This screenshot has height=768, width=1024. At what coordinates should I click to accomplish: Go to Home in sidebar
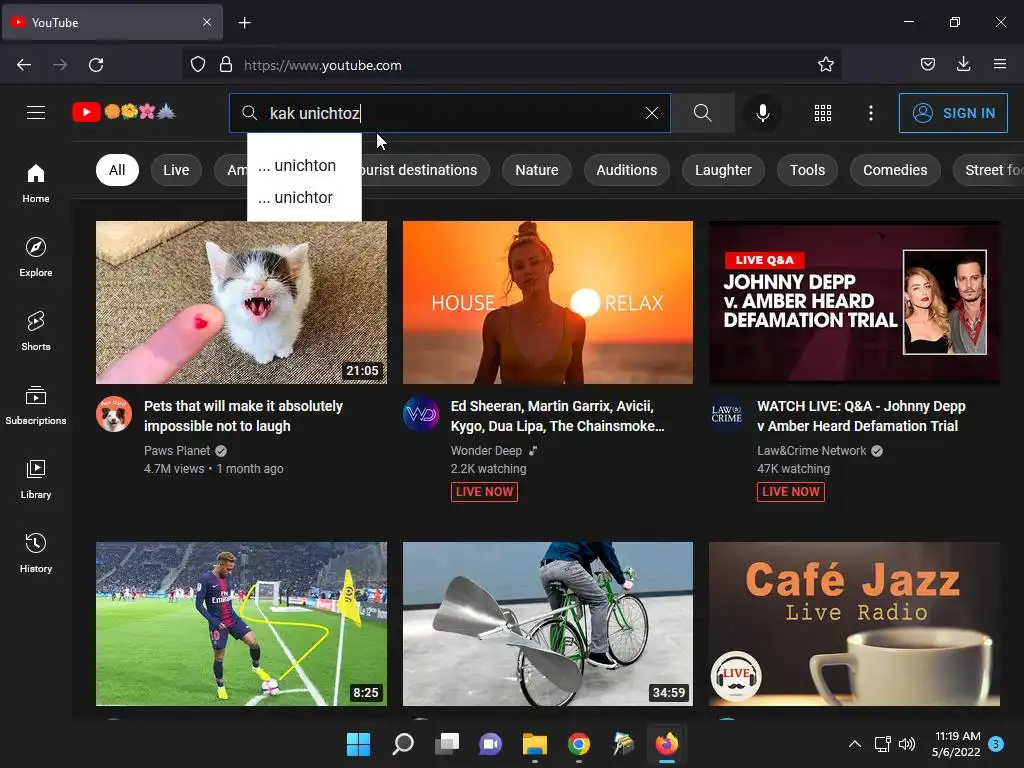pyautogui.click(x=36, y=184)
